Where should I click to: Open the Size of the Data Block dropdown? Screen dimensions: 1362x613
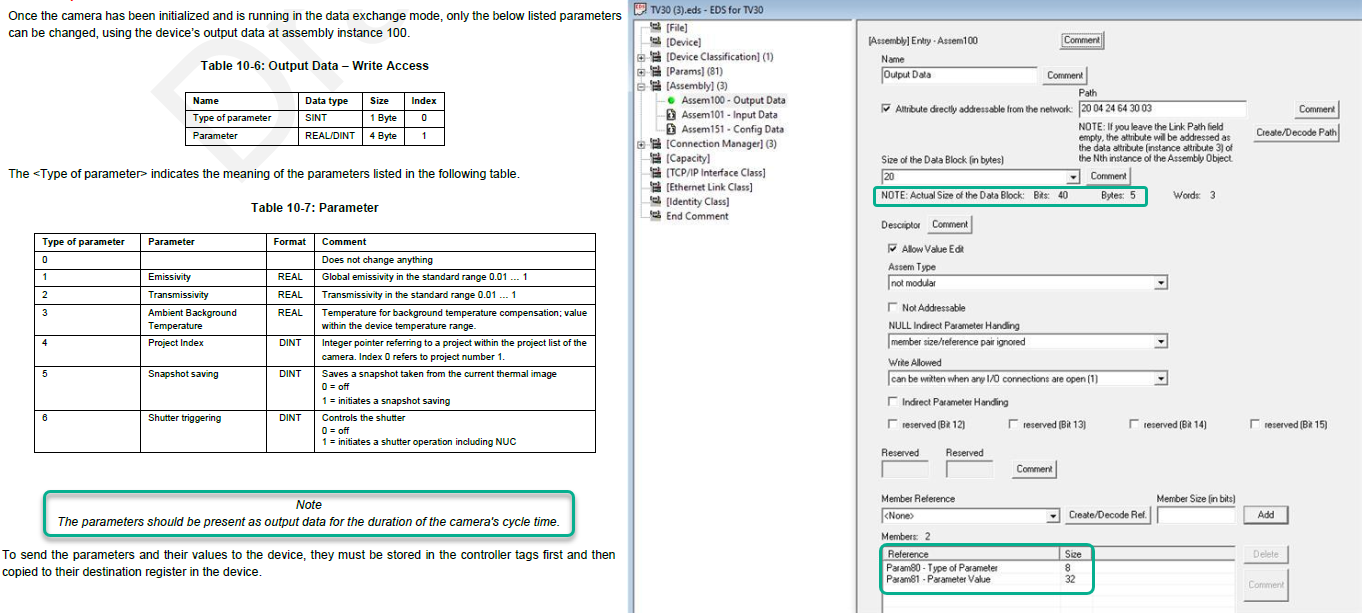click(x=1074, y=177)
